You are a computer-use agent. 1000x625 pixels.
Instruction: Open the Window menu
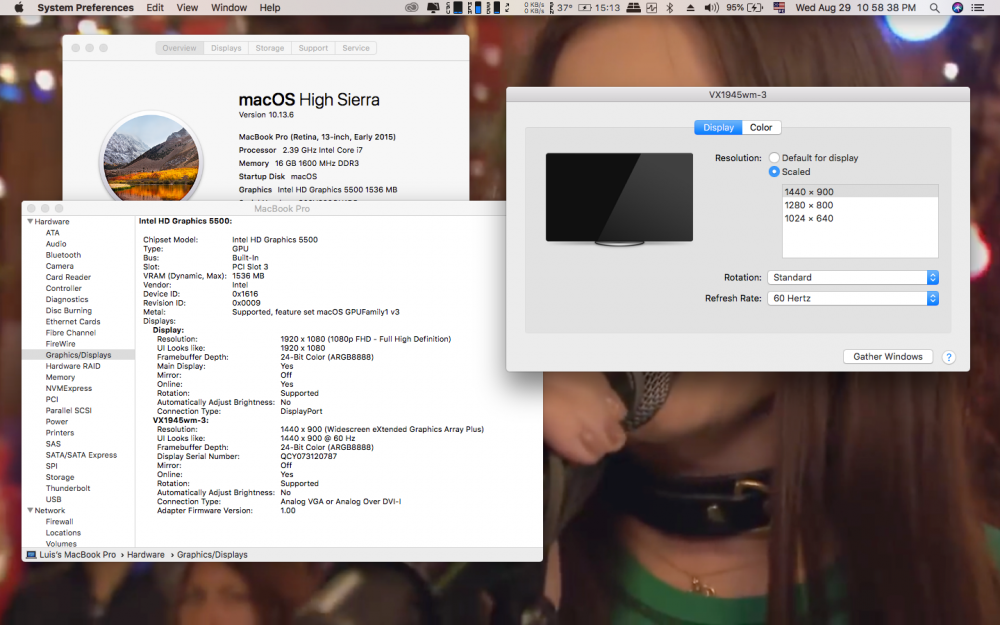(x=229, y=8)
